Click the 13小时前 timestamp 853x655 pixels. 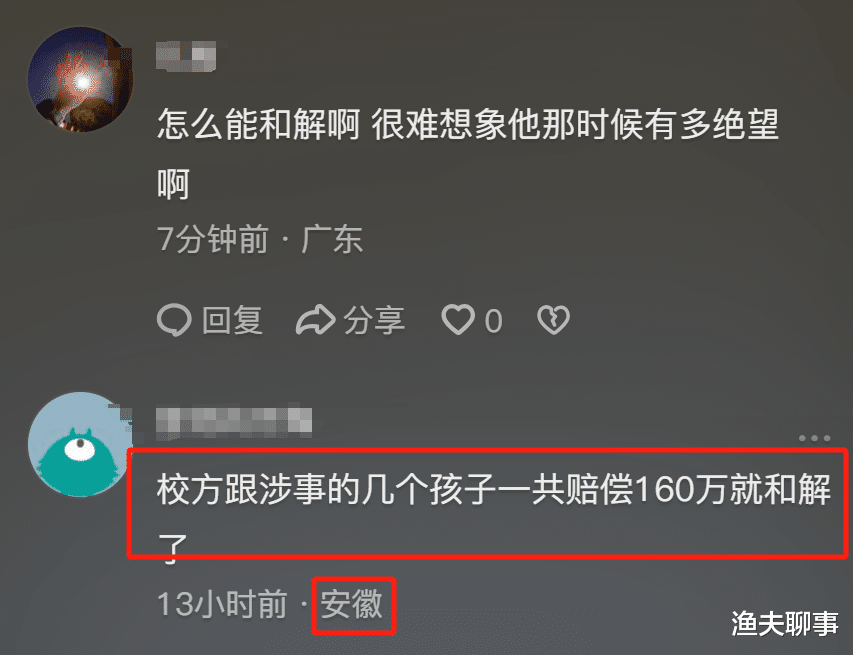(x=222, y=604)
